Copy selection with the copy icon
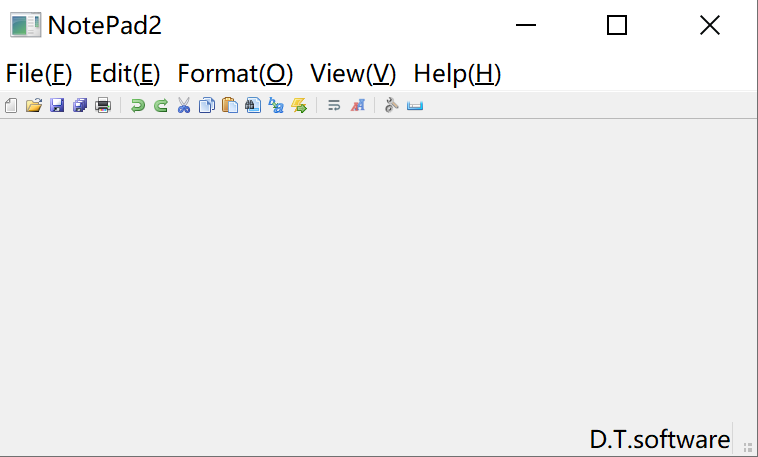The height and width of the screenshot is (457, 758). point(207,105)
